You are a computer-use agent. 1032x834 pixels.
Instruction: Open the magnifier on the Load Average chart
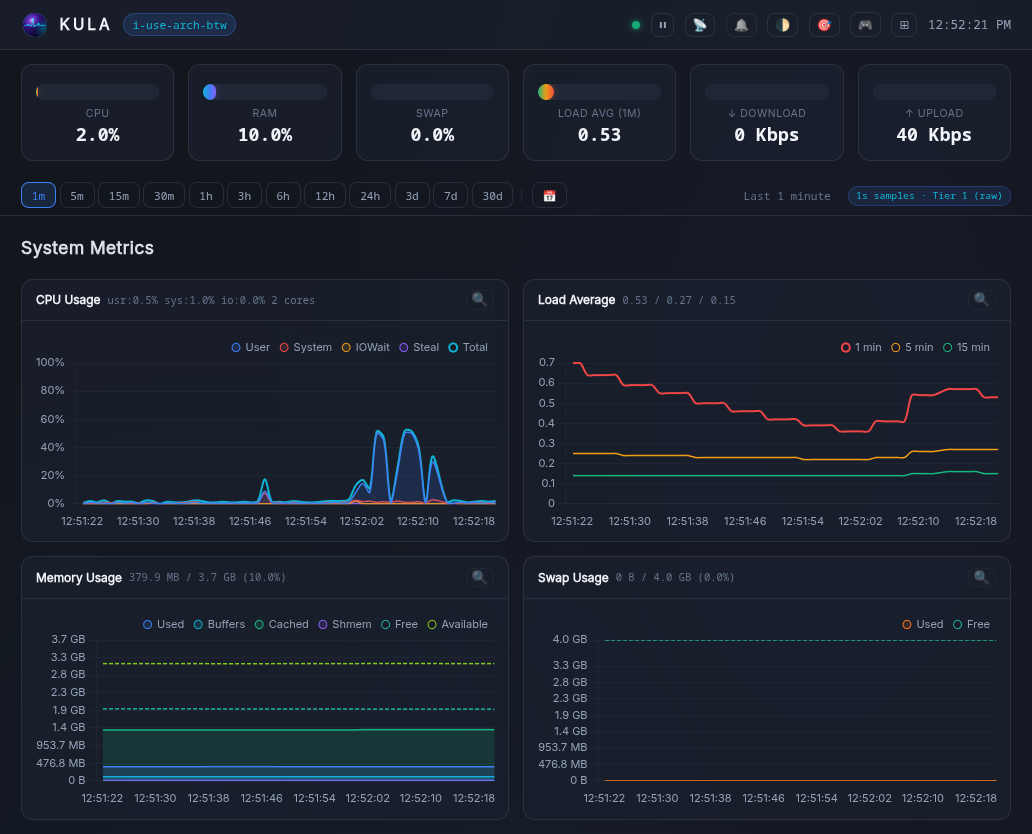(x=981, y=299)
